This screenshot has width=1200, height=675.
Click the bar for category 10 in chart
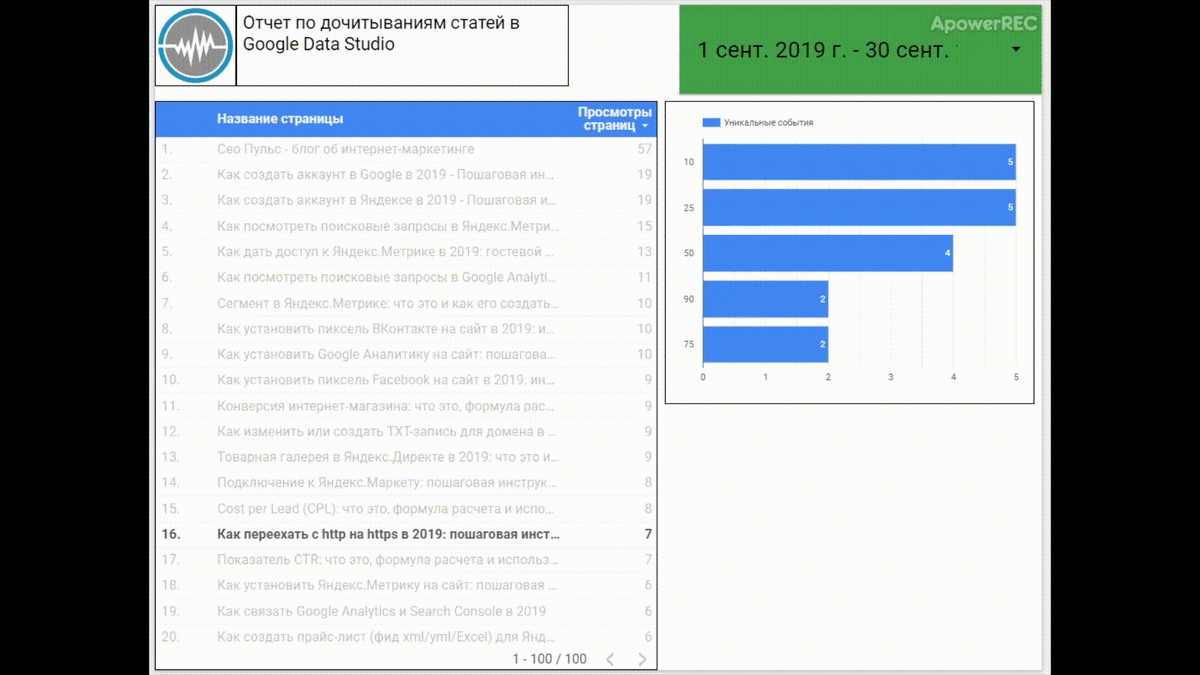pos(859,162)
